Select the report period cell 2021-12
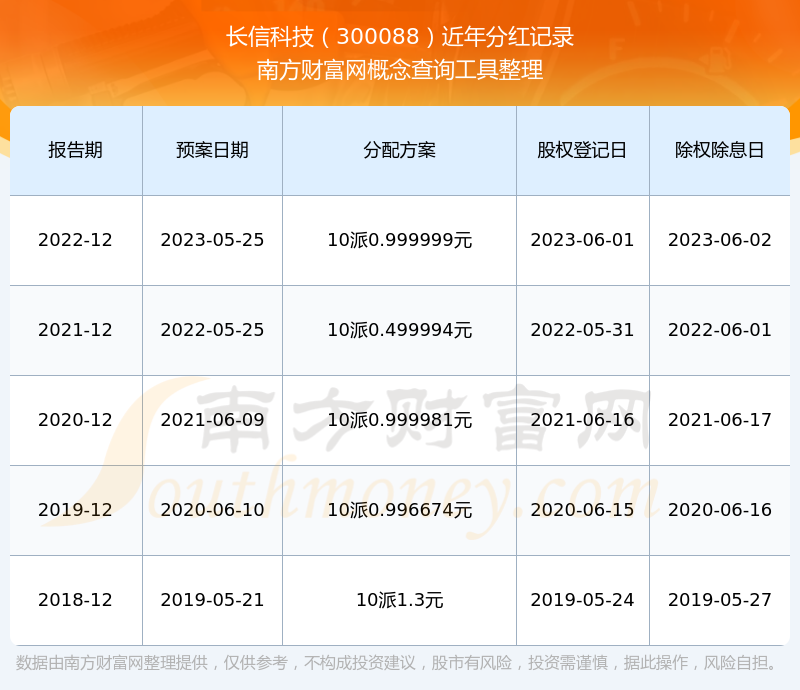Screen dimensions: 800x690 (76, 330)
